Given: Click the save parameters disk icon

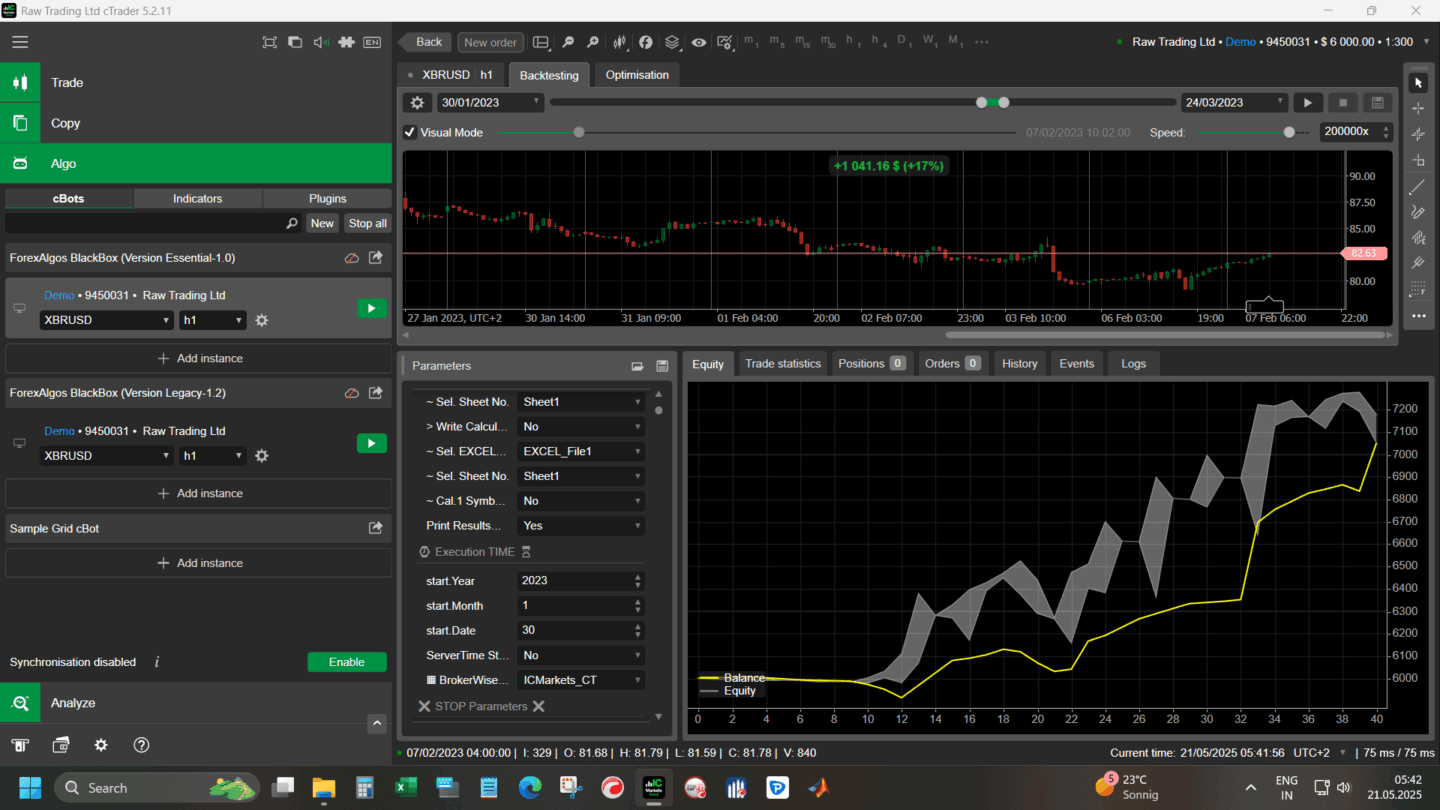Looking at the screenshot, I should pyautogui.click(x=662, y=366).
